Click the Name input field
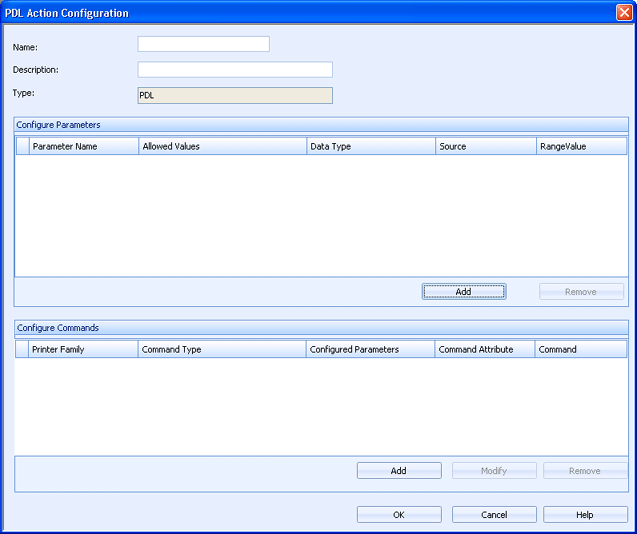 coord(204,44)
